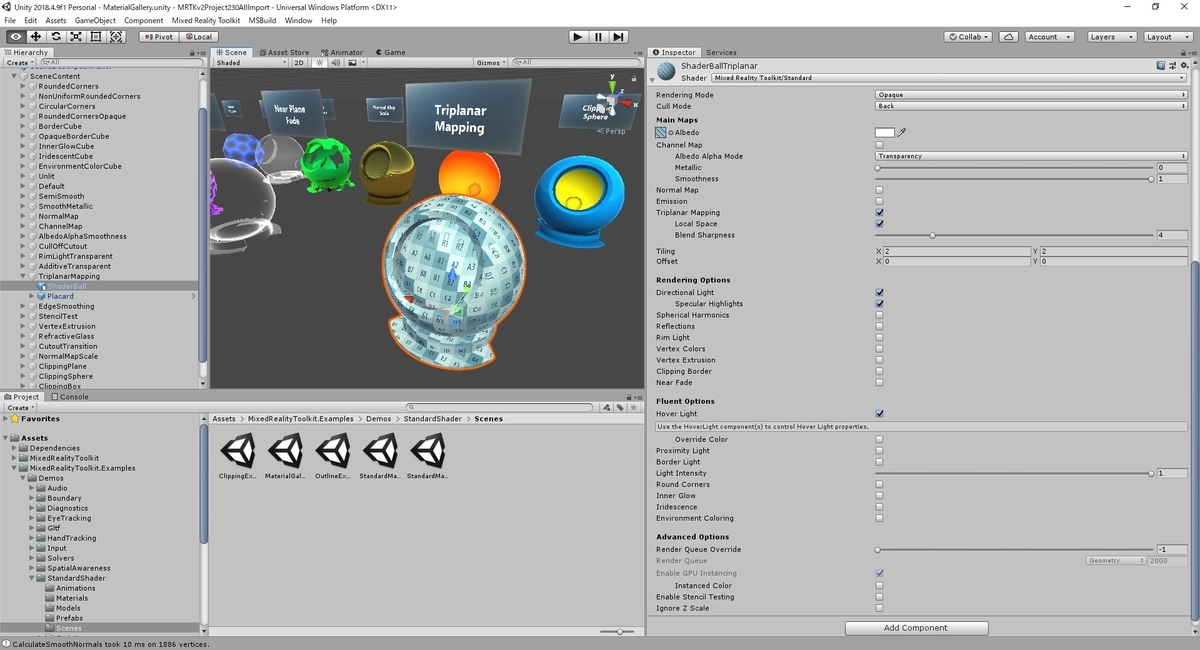Select the combined Transform tool
Image resolution: width=1200 pixels, height=650 pixels.
click(x=116, y=36)
